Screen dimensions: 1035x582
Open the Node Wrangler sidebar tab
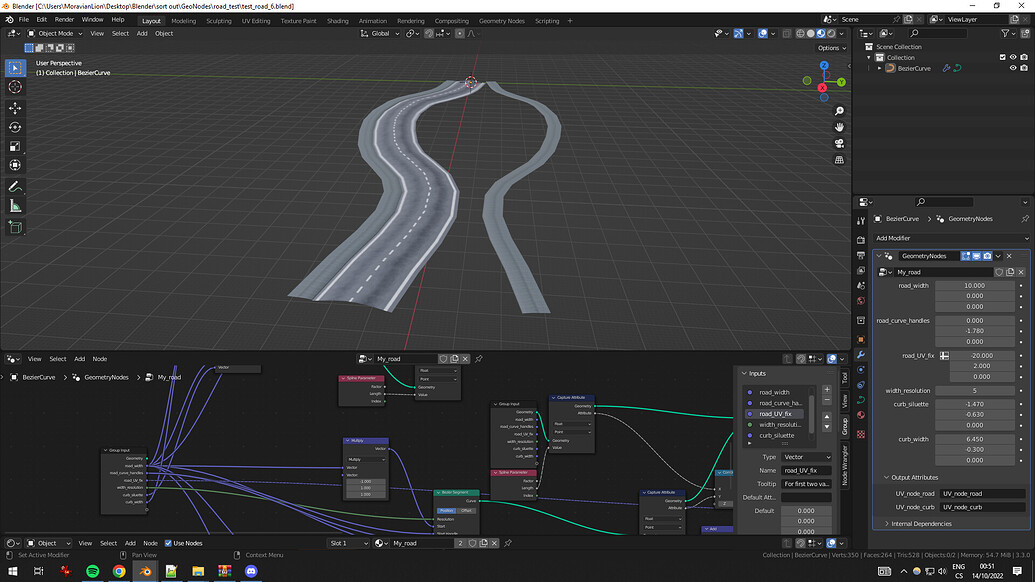coord(845,465)
